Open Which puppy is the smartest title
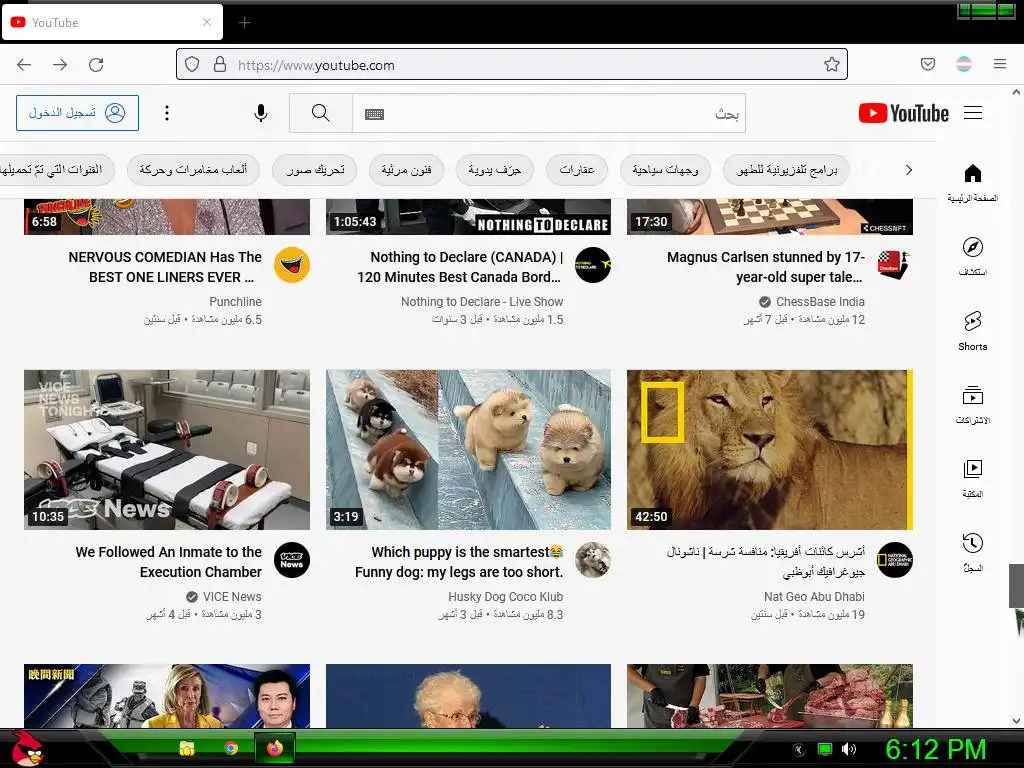 (x=459, y=562)
